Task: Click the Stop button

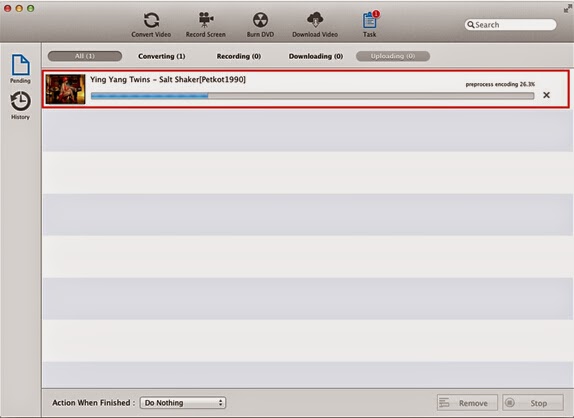Action: point(533,403)
